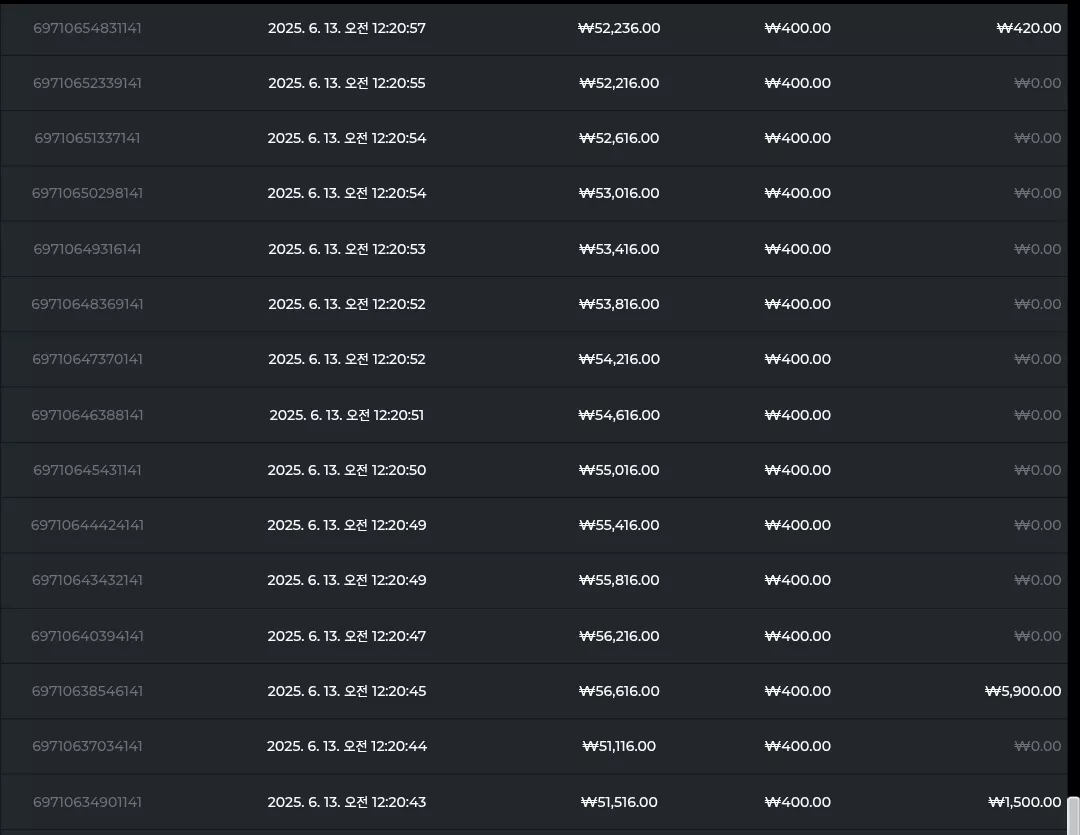Select the row with balance ₩56,616.00
Viewport: 1080px width, 835px height.
534,691
